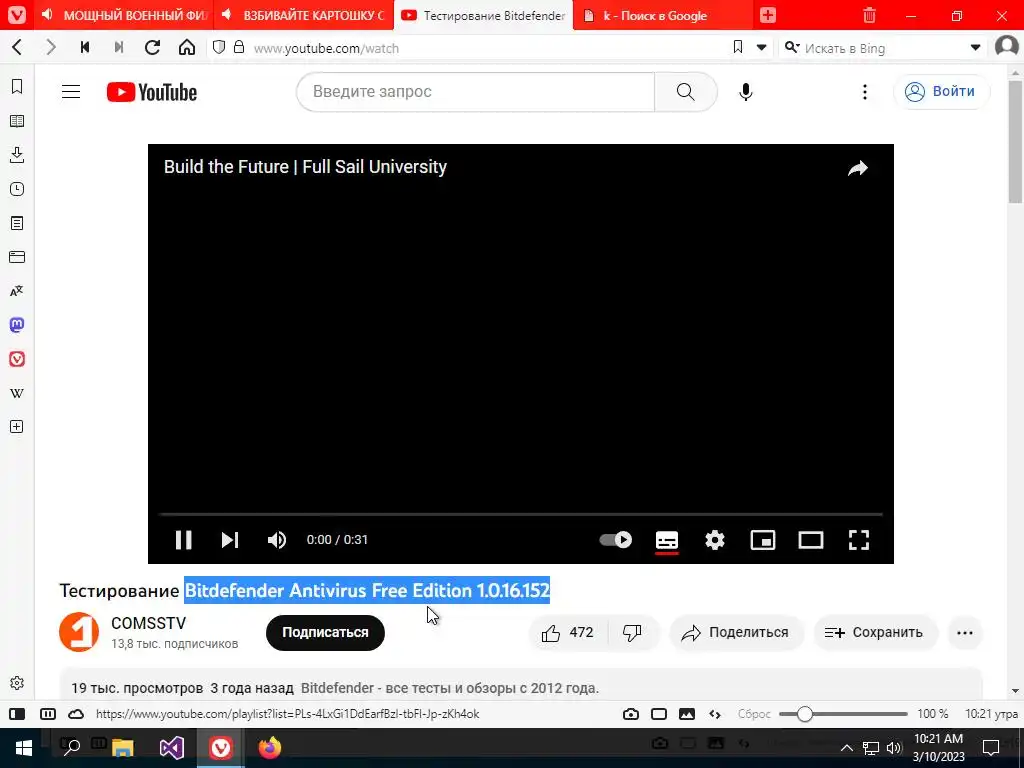Show site info via padlock icon
The height and width of the screenshot is (768, 1024).
click(239, 47)
